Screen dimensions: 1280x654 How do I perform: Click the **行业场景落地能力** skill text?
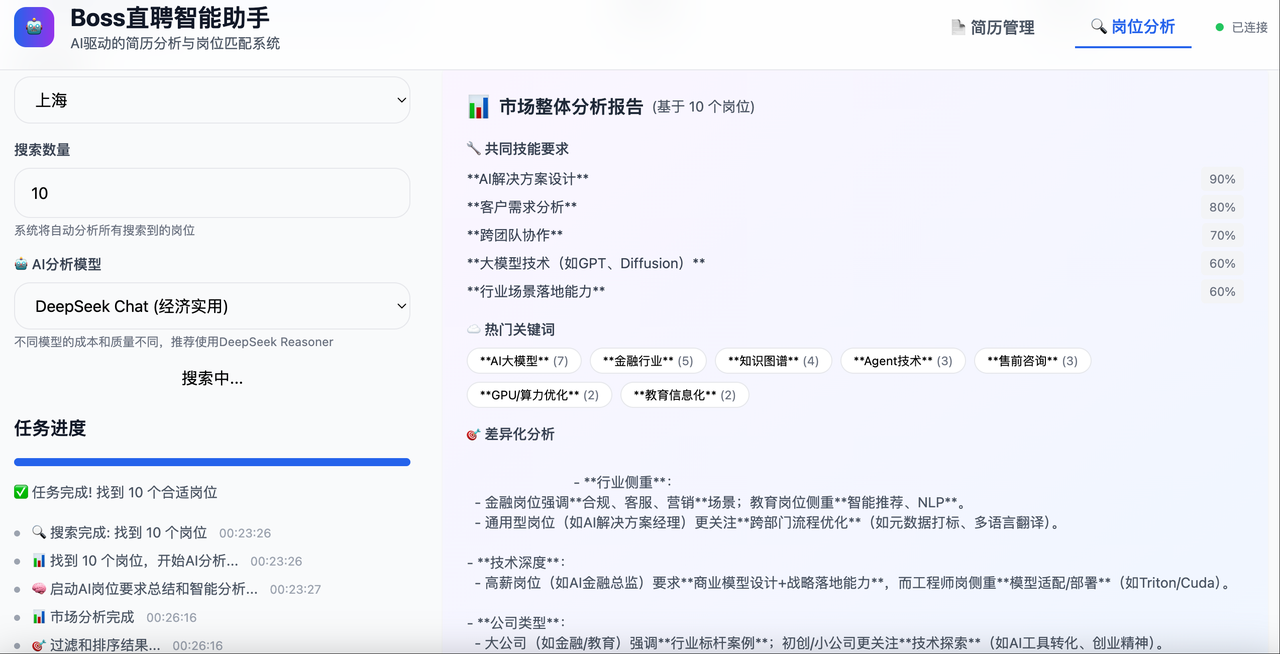536,291
